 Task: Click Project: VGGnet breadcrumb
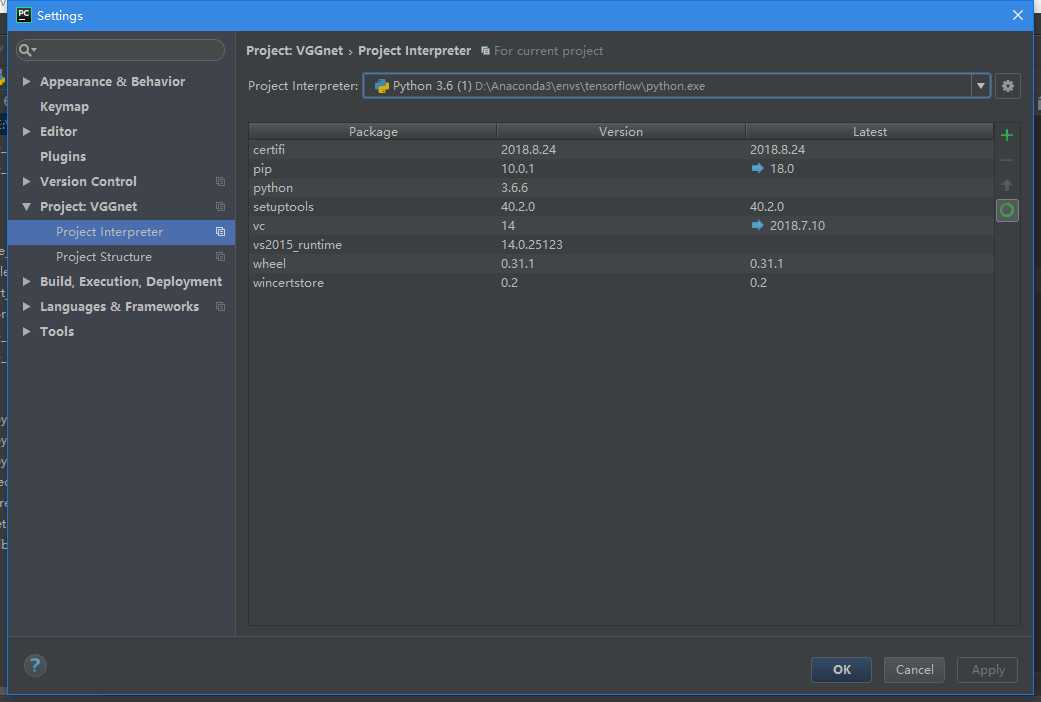pos(295,50)
